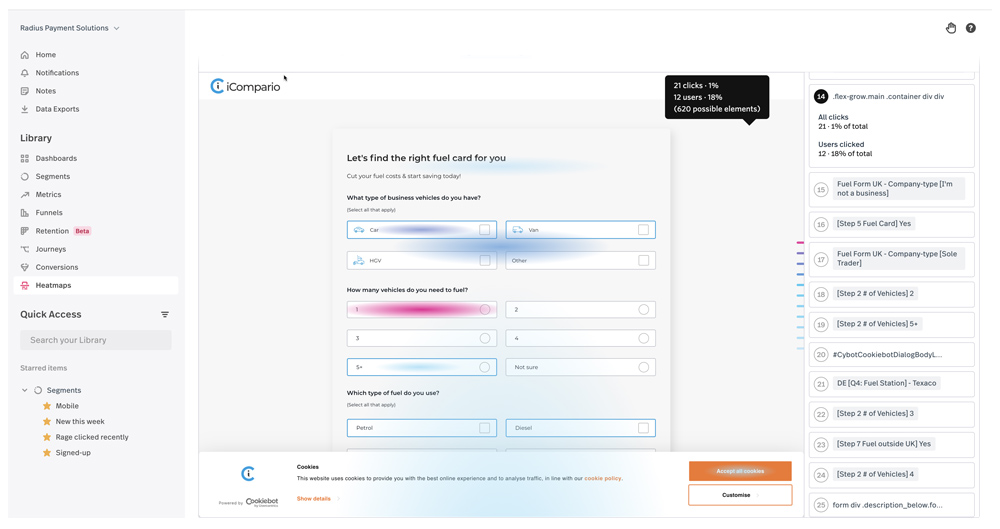
Task: Click the pink marker in the heatmap scroll strip
Action: coord(800,242)
